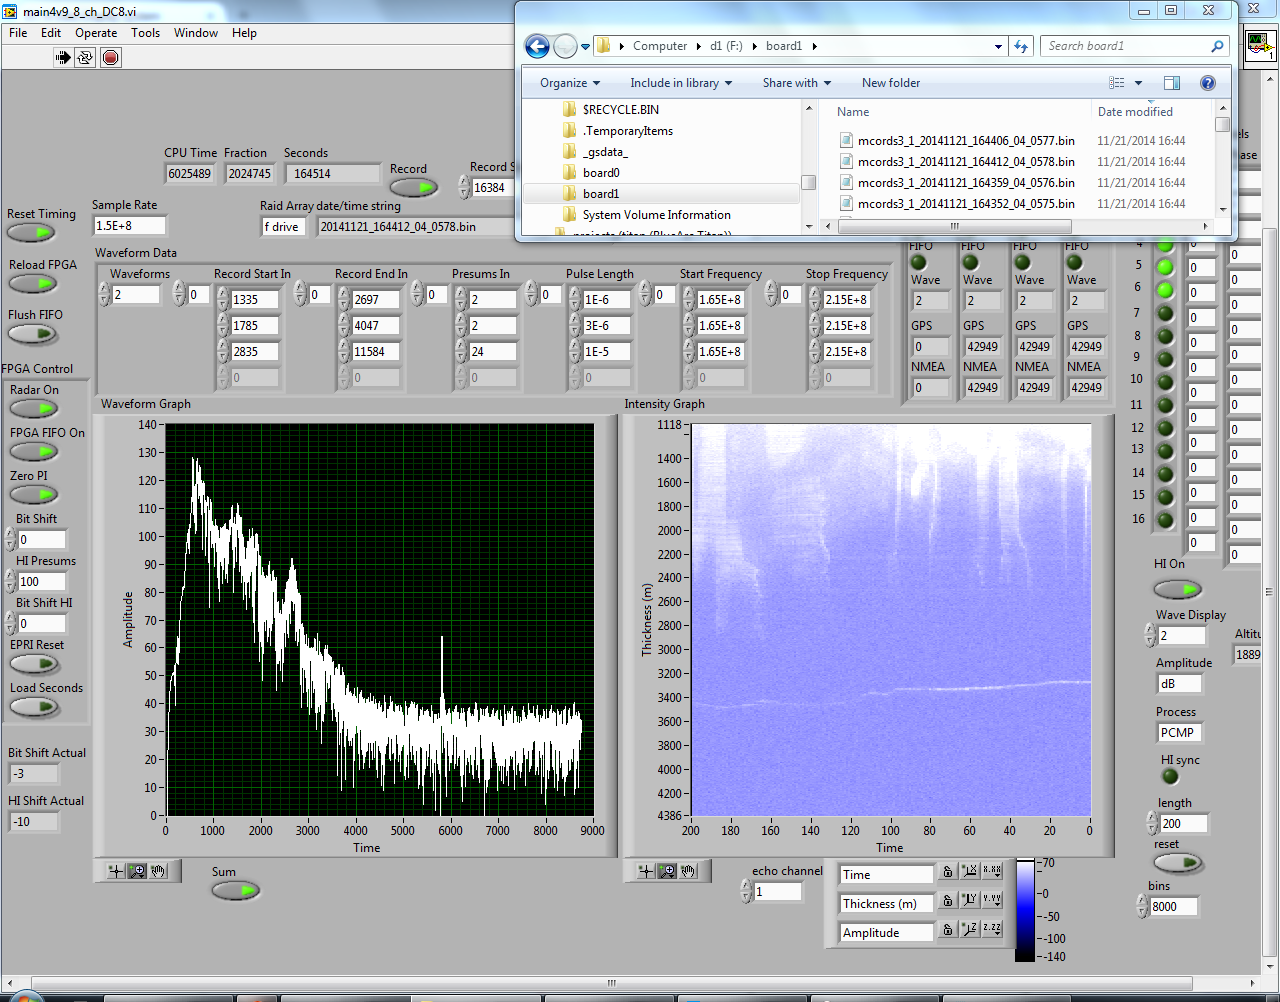Click Explorer preview pane icon

pyautogui.click(x=1172, y=83)
